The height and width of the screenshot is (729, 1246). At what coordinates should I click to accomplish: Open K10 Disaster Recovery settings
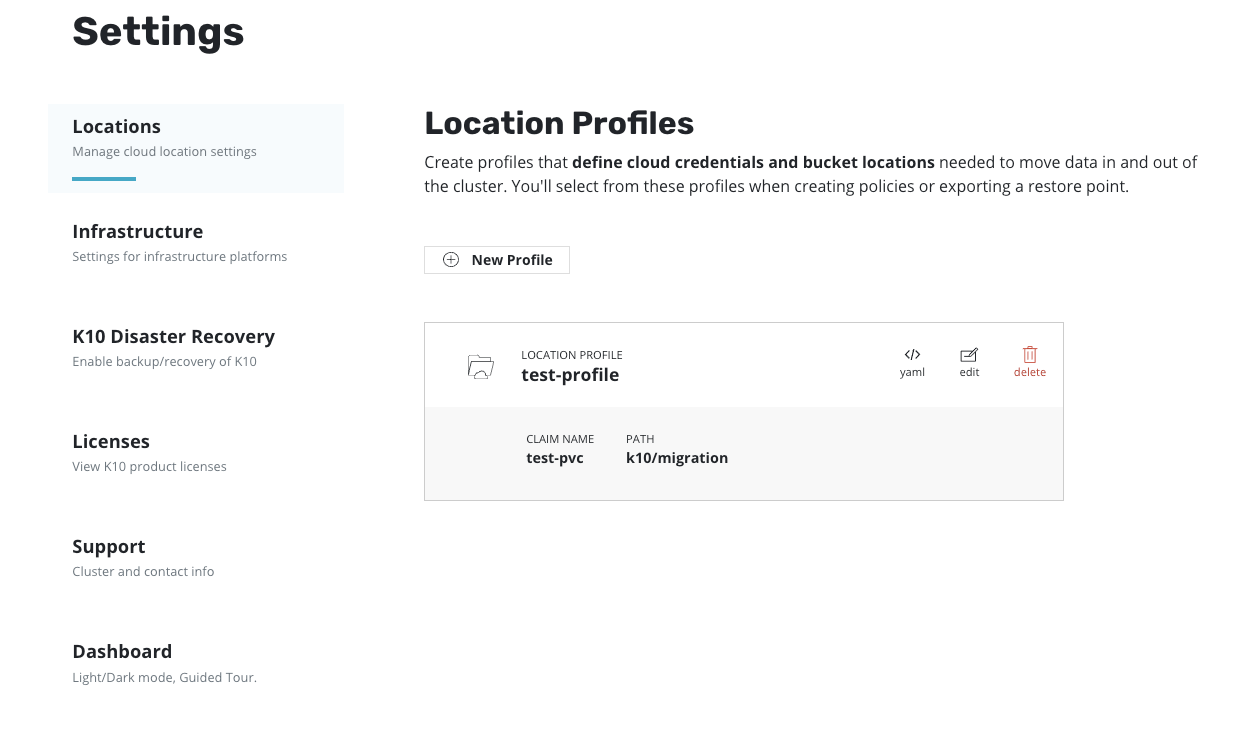point(174,336)
